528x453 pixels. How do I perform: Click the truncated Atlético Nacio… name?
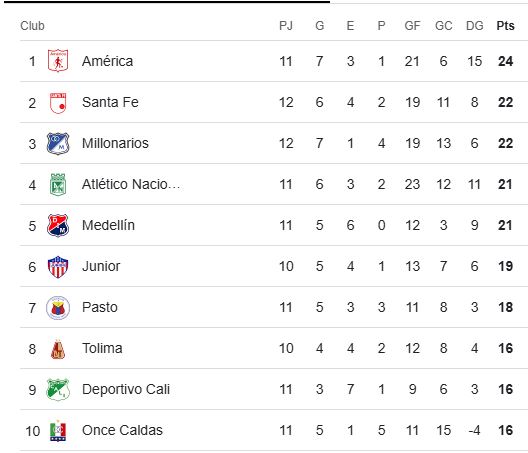tap(131, 184)
